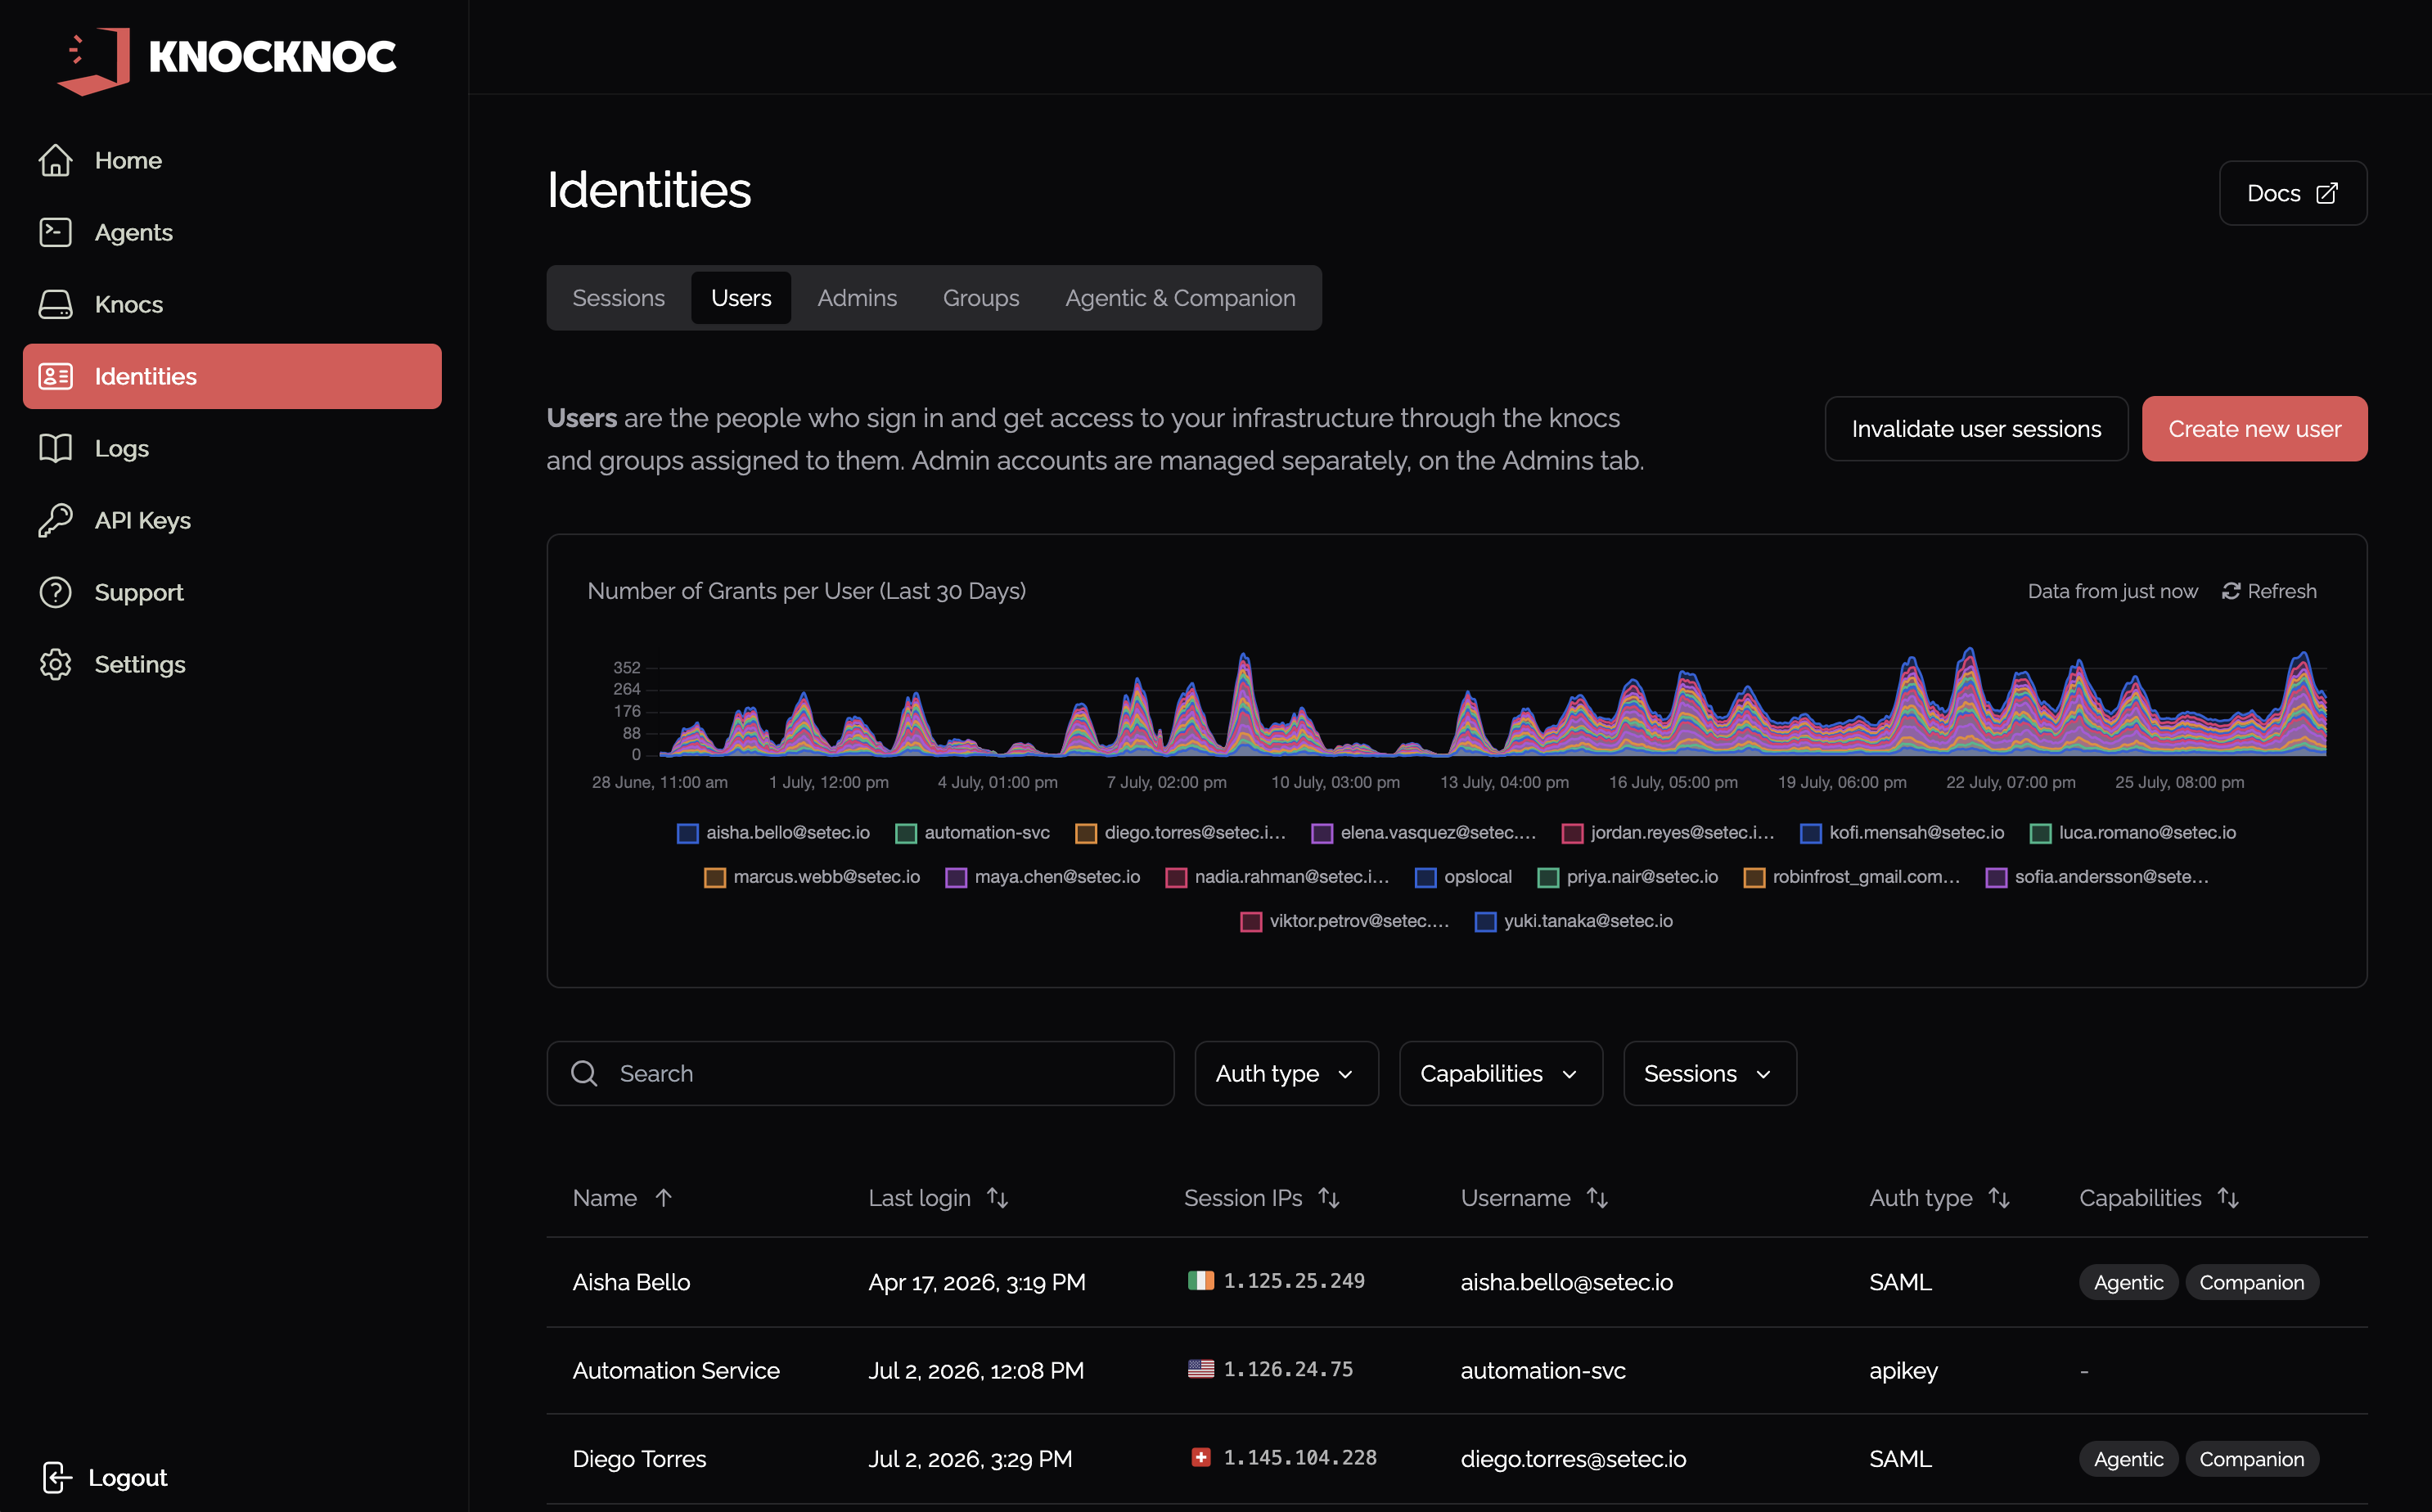Click the Support question mark icon
Screen dimensions: 2432x1512
[x=55, y=592]
